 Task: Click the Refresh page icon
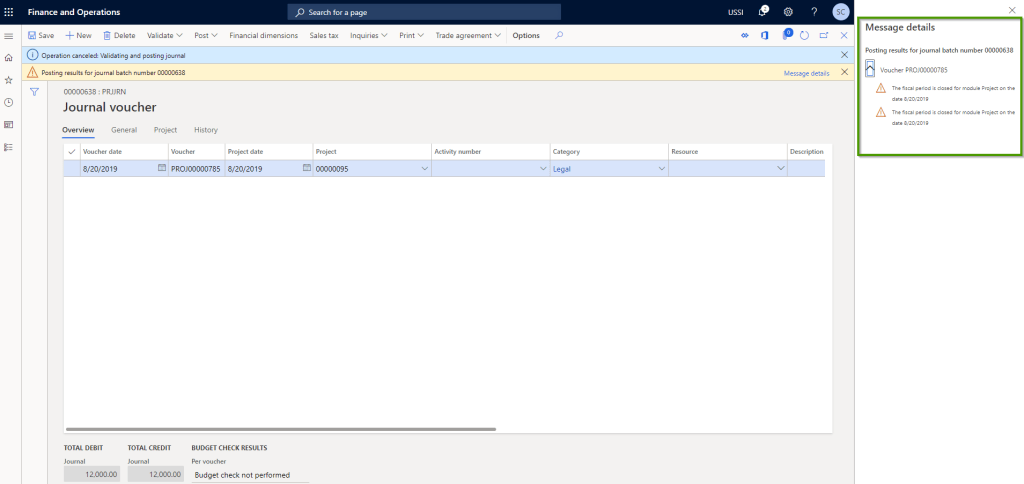804,35
